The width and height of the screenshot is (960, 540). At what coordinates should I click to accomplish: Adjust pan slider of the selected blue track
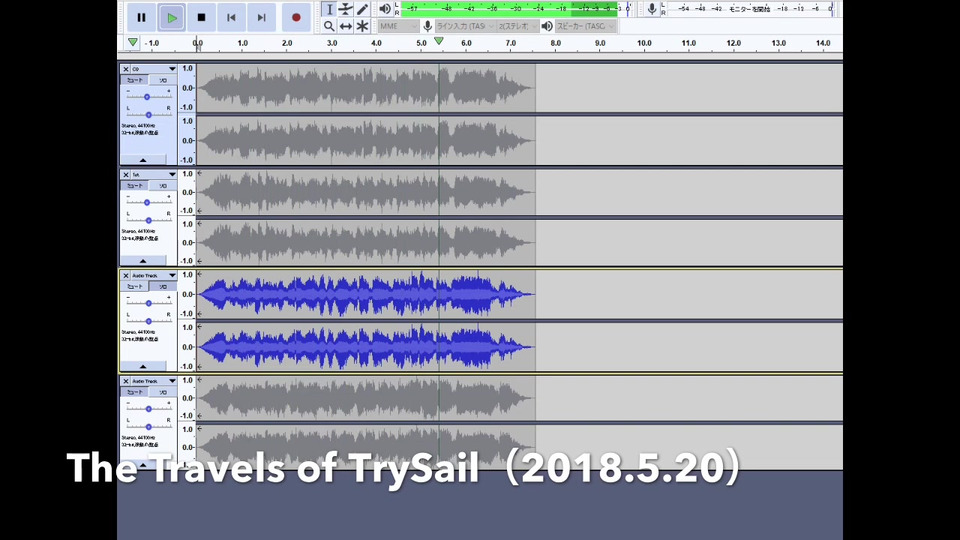click(148, 321)
